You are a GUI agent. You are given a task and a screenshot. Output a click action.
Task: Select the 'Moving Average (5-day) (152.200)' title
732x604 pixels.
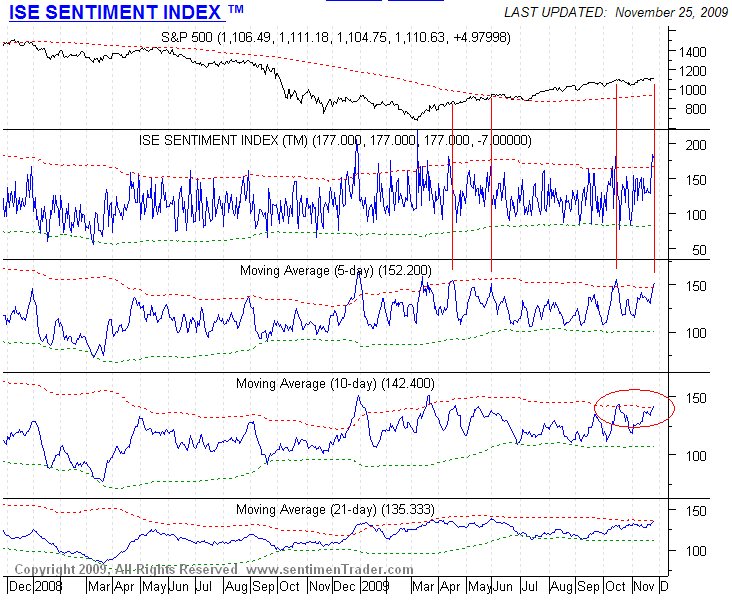(336, 270)
